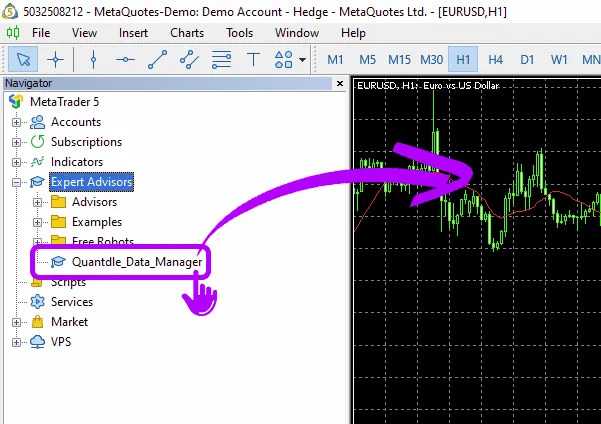Draw a vertical line tool

tap(94, 59)
